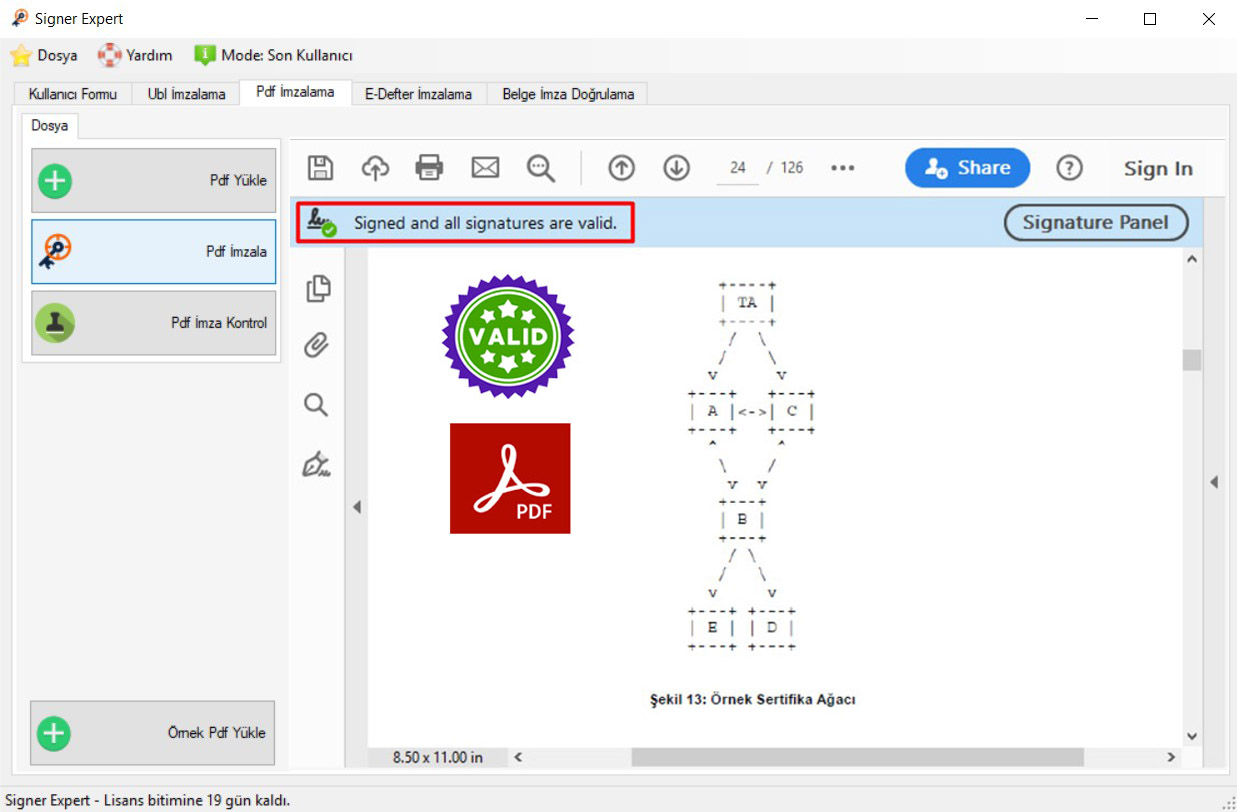Click the Pdf İmzala button

click(153, 252)
